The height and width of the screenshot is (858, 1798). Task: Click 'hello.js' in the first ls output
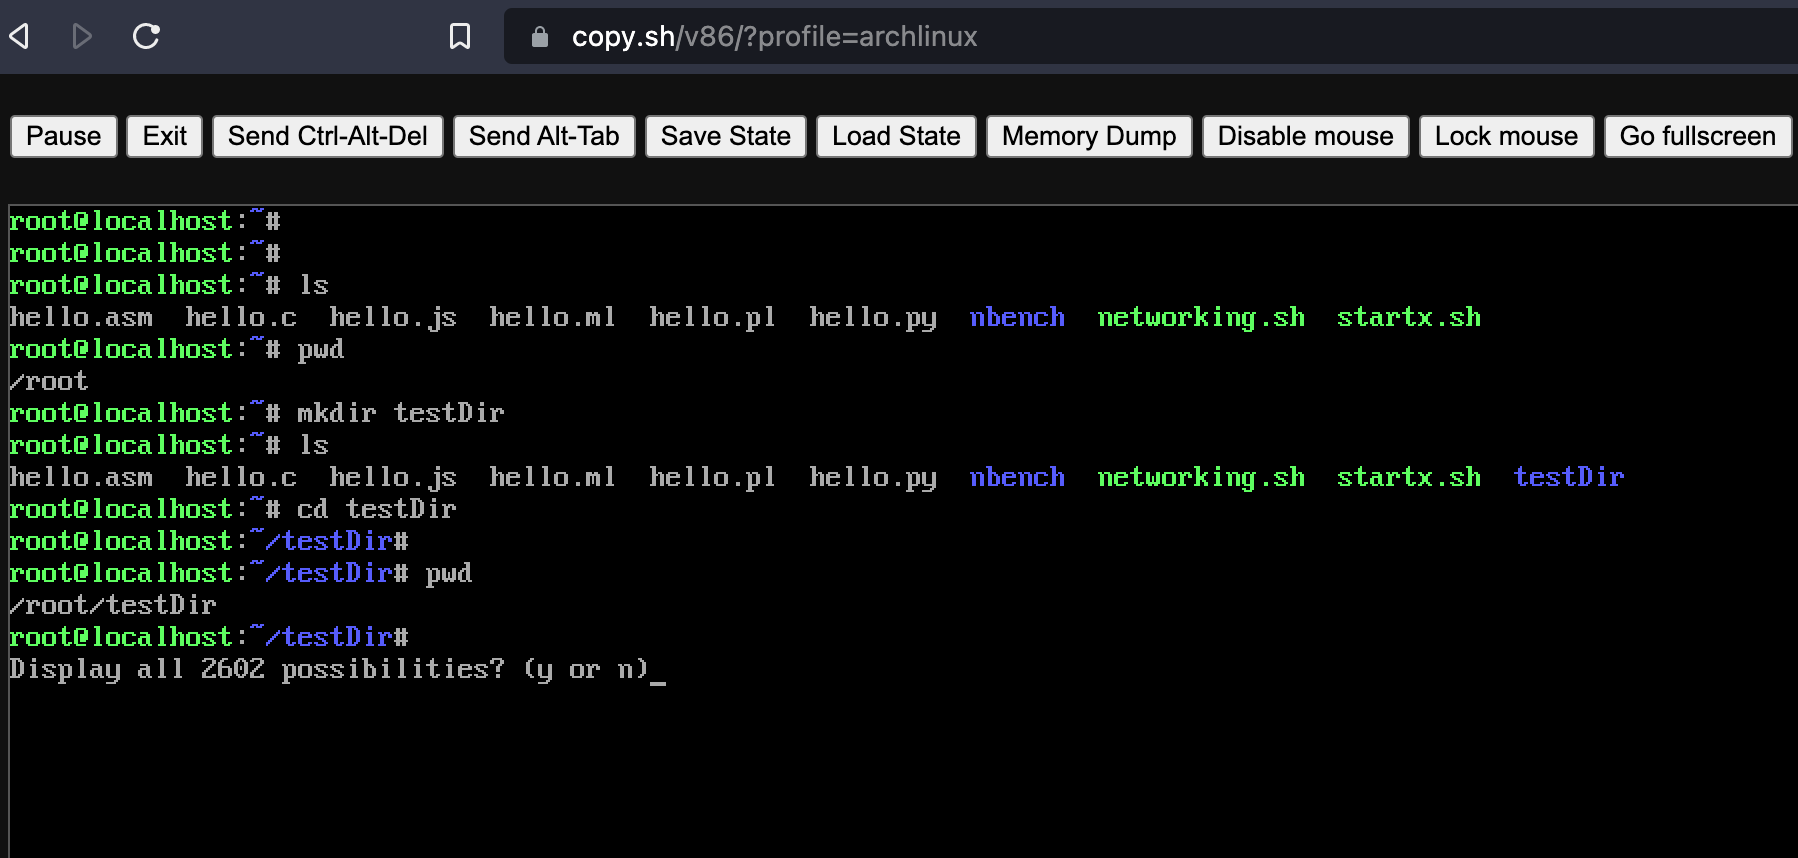(393, 318)
